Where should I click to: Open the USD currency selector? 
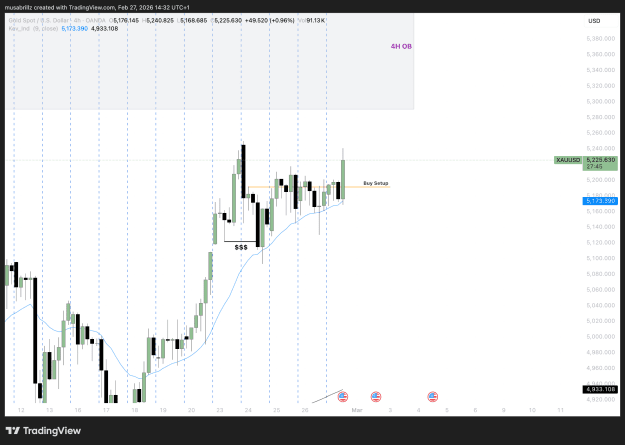click(594, 21)
